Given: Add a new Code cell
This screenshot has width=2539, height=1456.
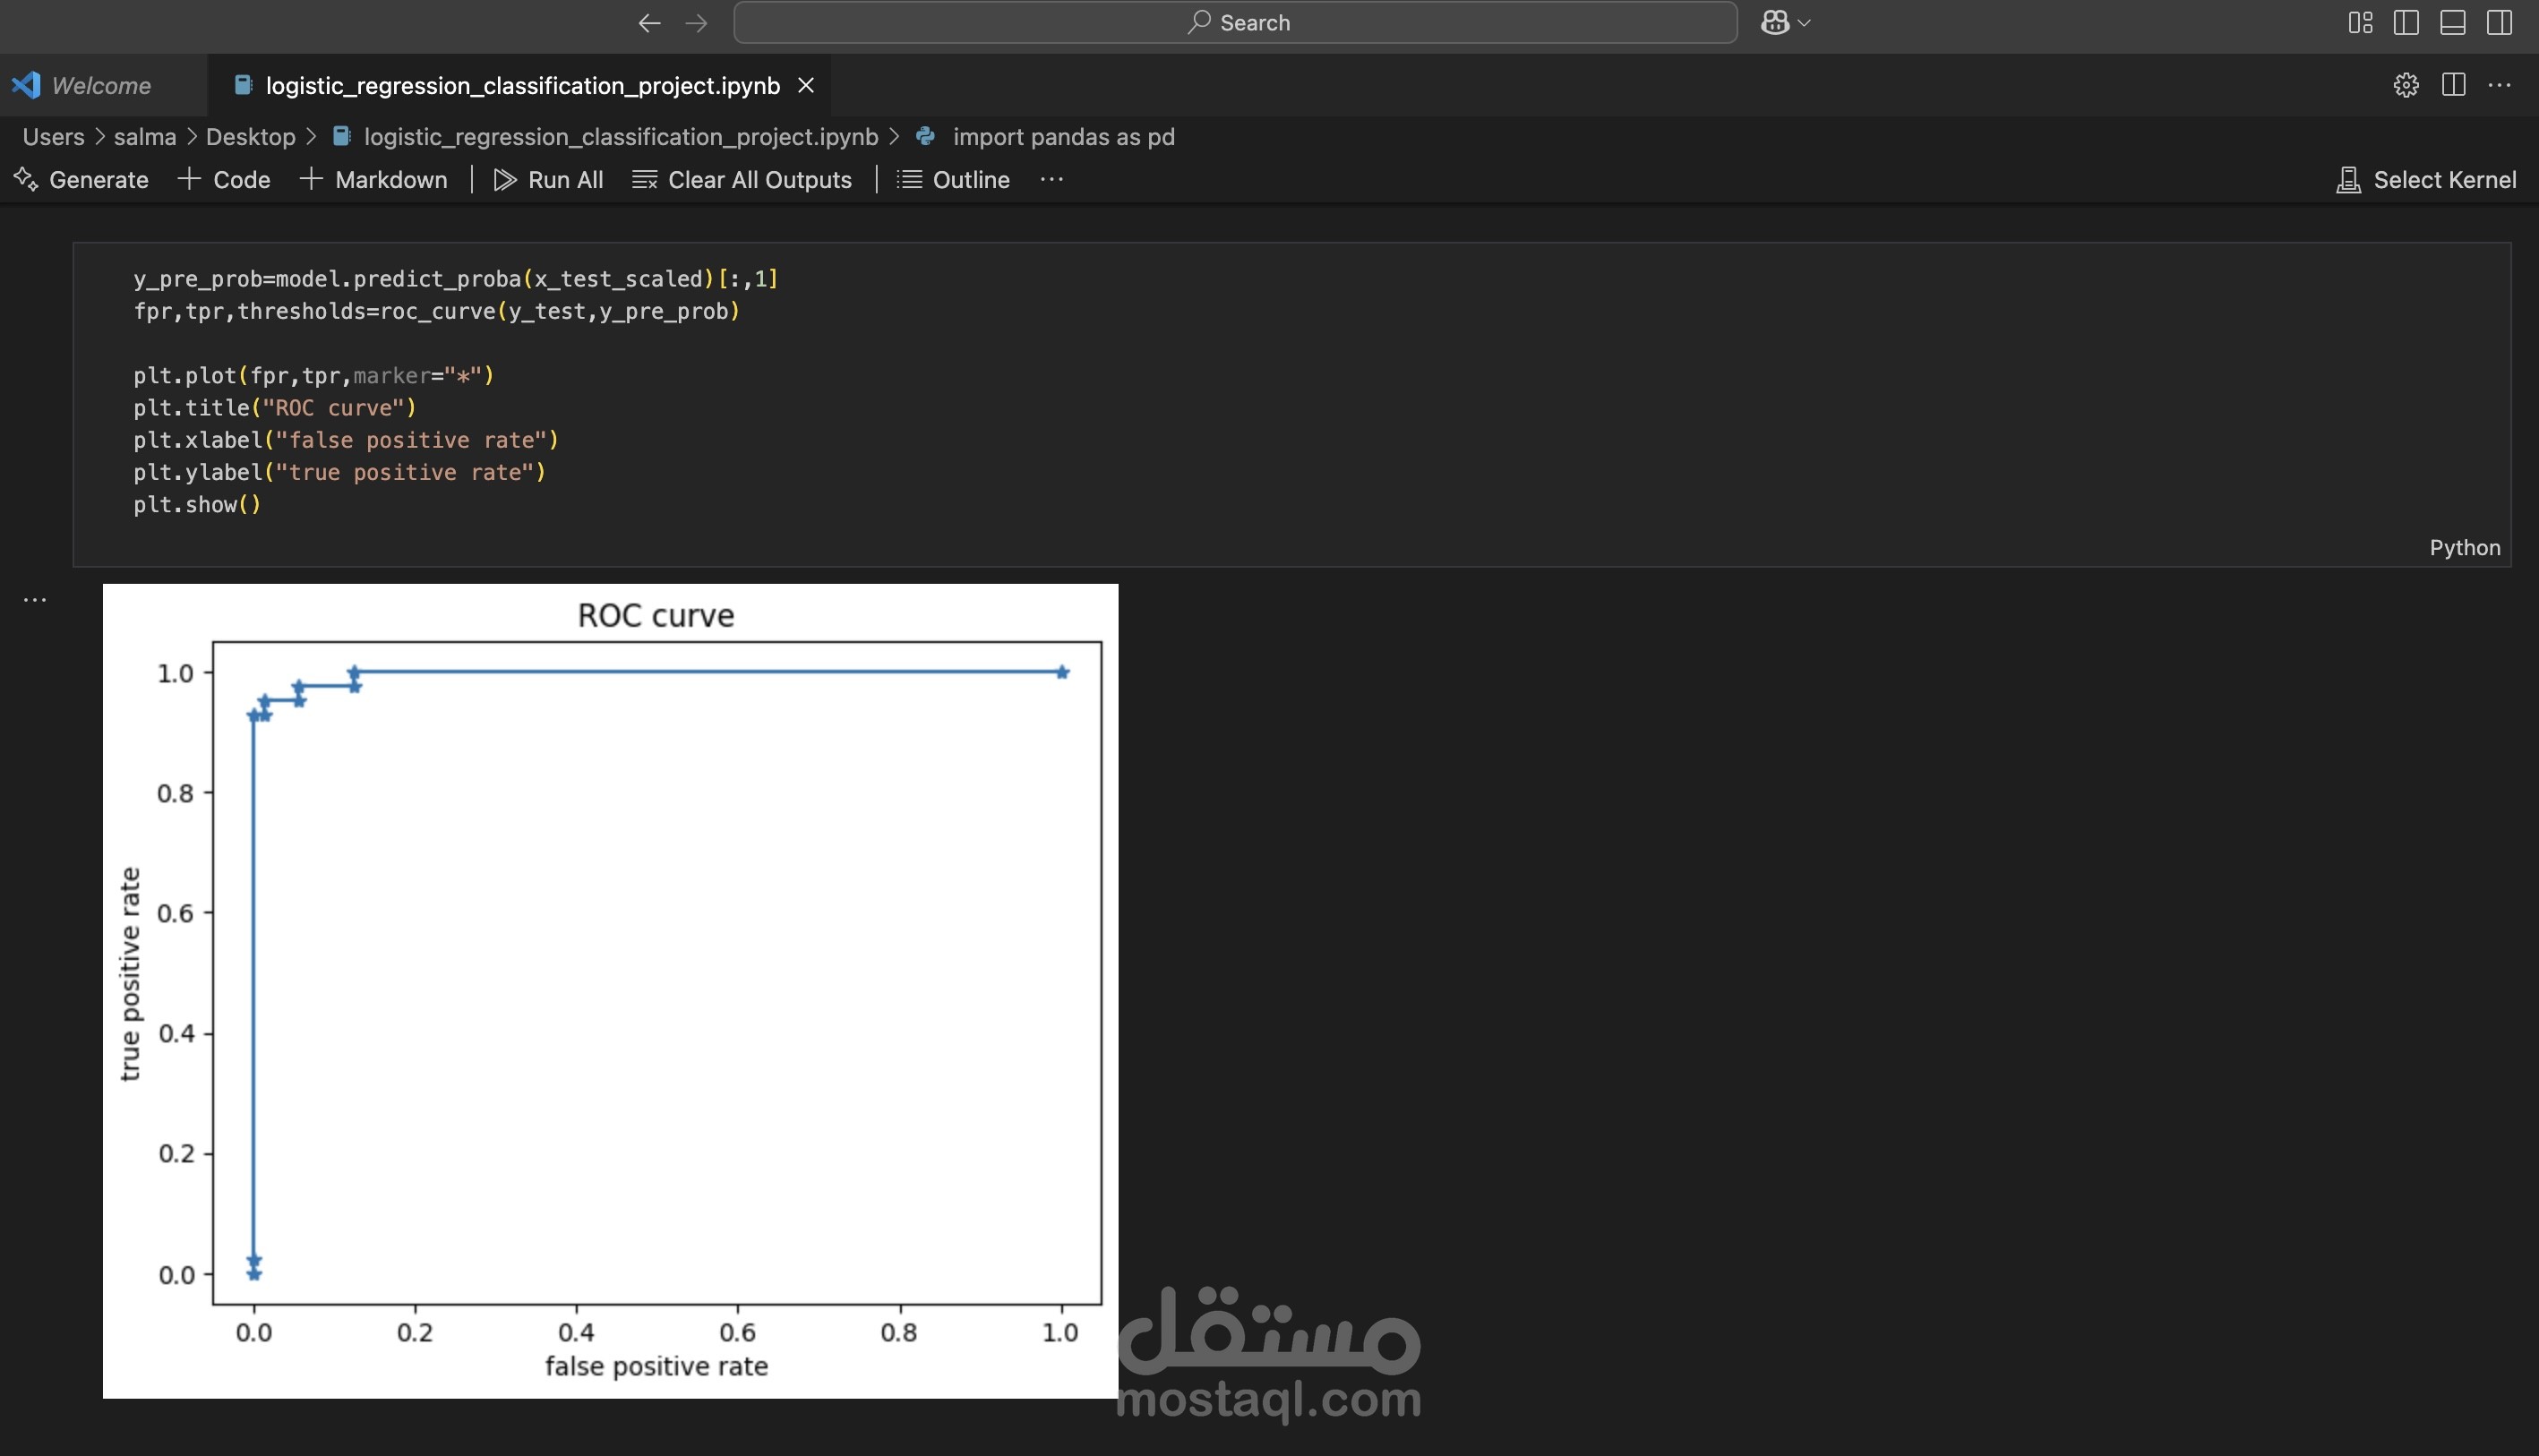Looking at the screenshot, I should coord(224,180).
